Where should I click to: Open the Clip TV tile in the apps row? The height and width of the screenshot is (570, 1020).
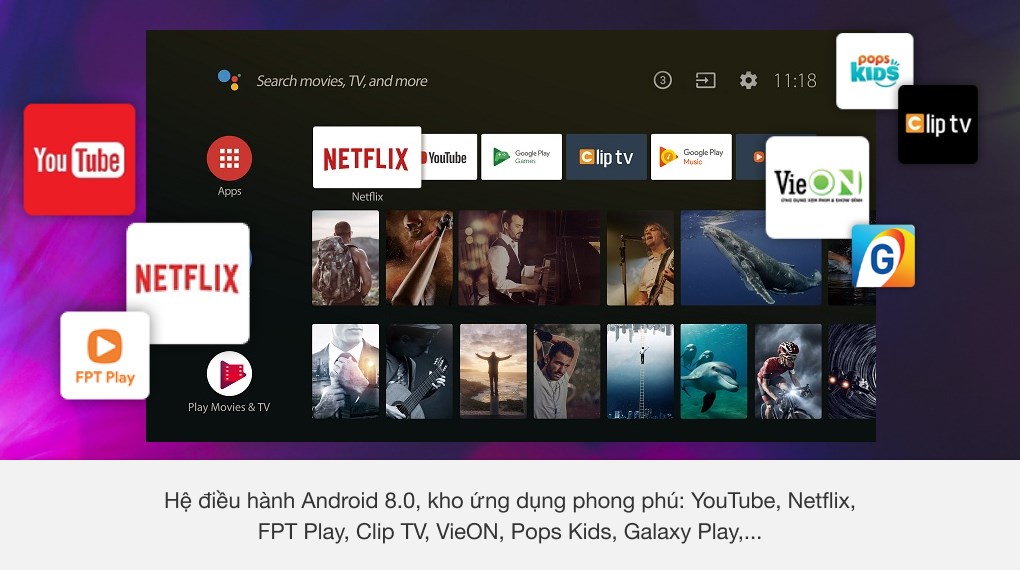pos(606,157)
